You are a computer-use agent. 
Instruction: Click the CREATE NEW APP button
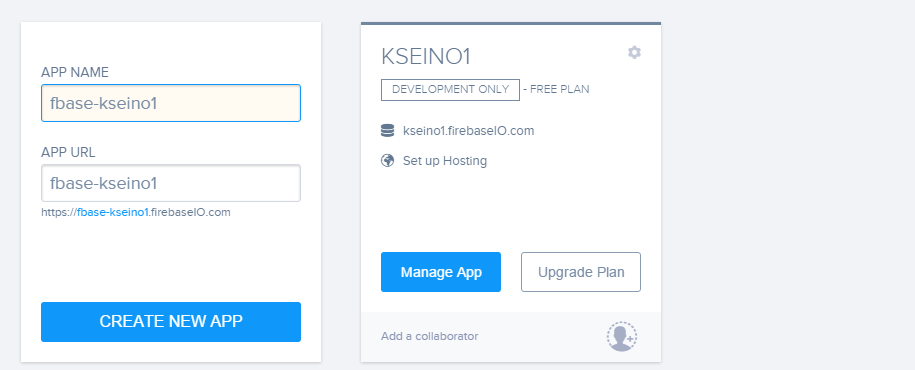171,322
